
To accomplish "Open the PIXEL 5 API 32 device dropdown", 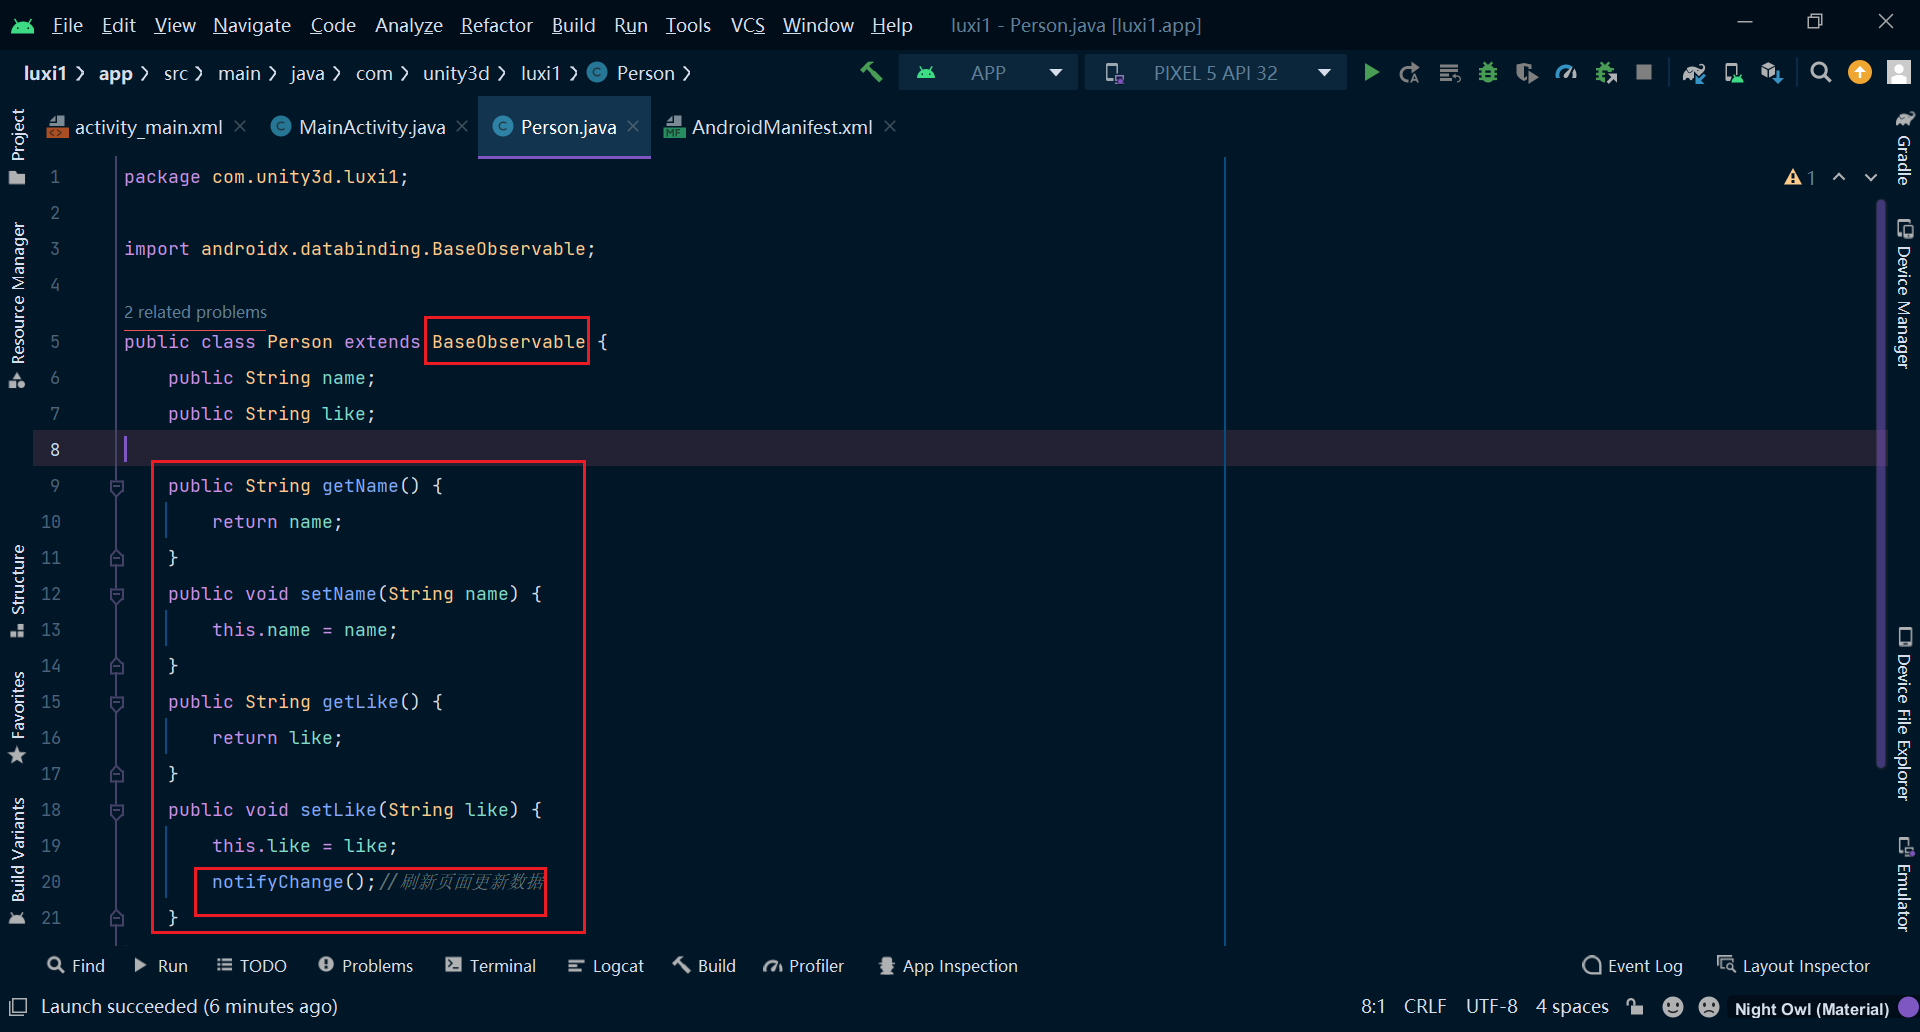I will tap(1215, 73).
